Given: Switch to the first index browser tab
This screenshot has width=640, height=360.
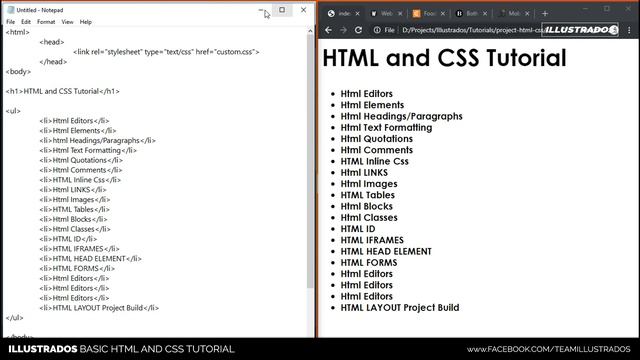Looking at the screenshot, I should pos(340,13).
